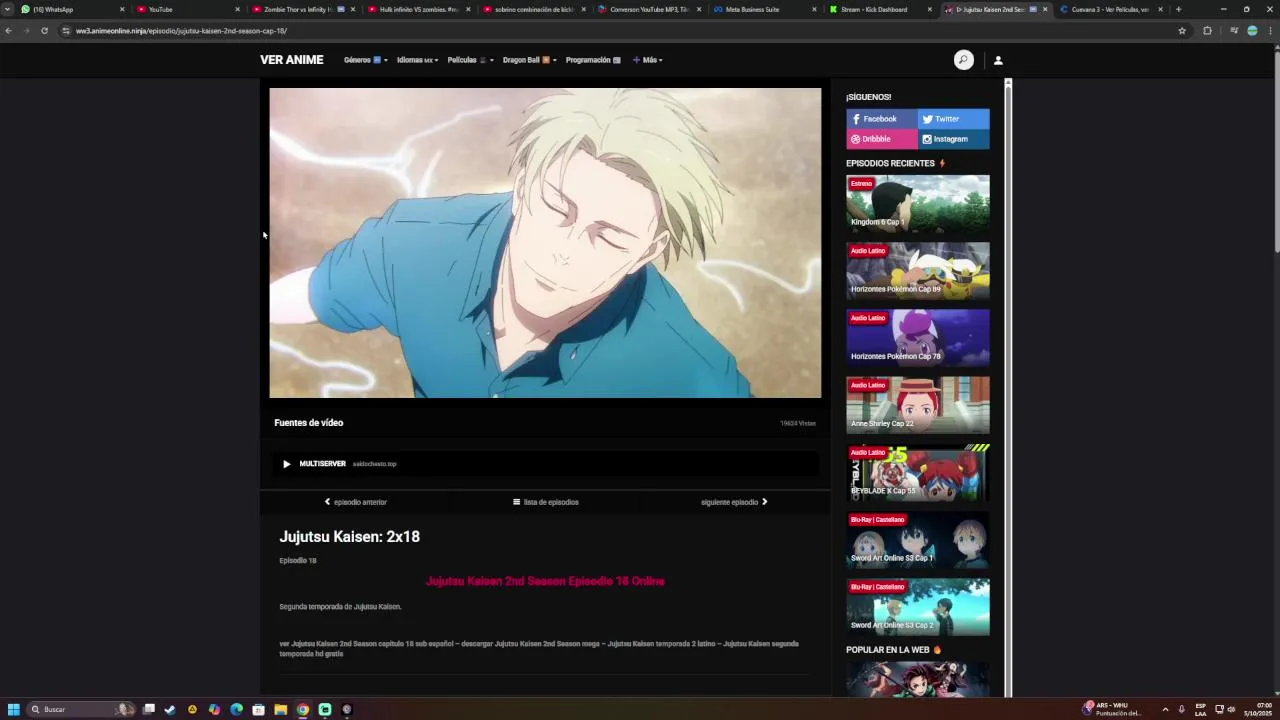Expand the Más dropdown menu
The width and height of the screenshot is (1280, 720).
pos(647,60)
